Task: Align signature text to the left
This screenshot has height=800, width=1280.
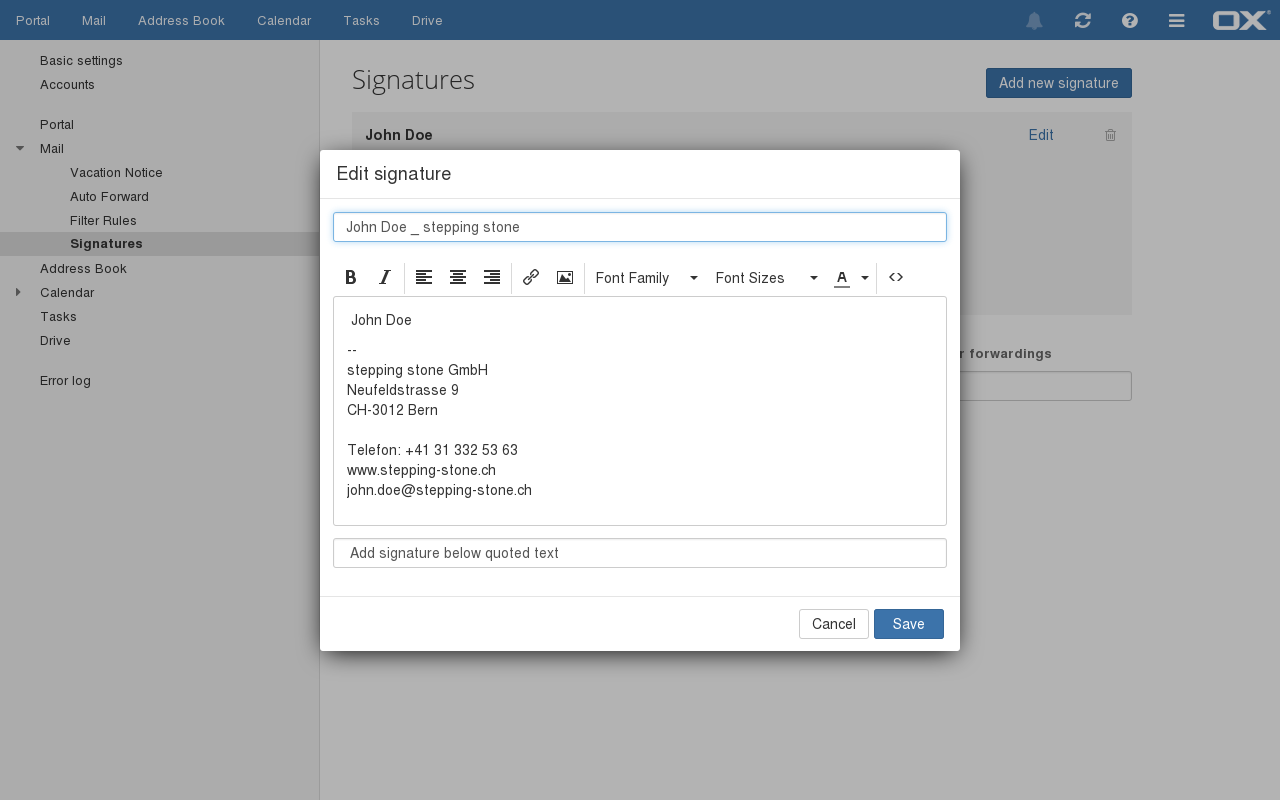Action: coord(424,278)
